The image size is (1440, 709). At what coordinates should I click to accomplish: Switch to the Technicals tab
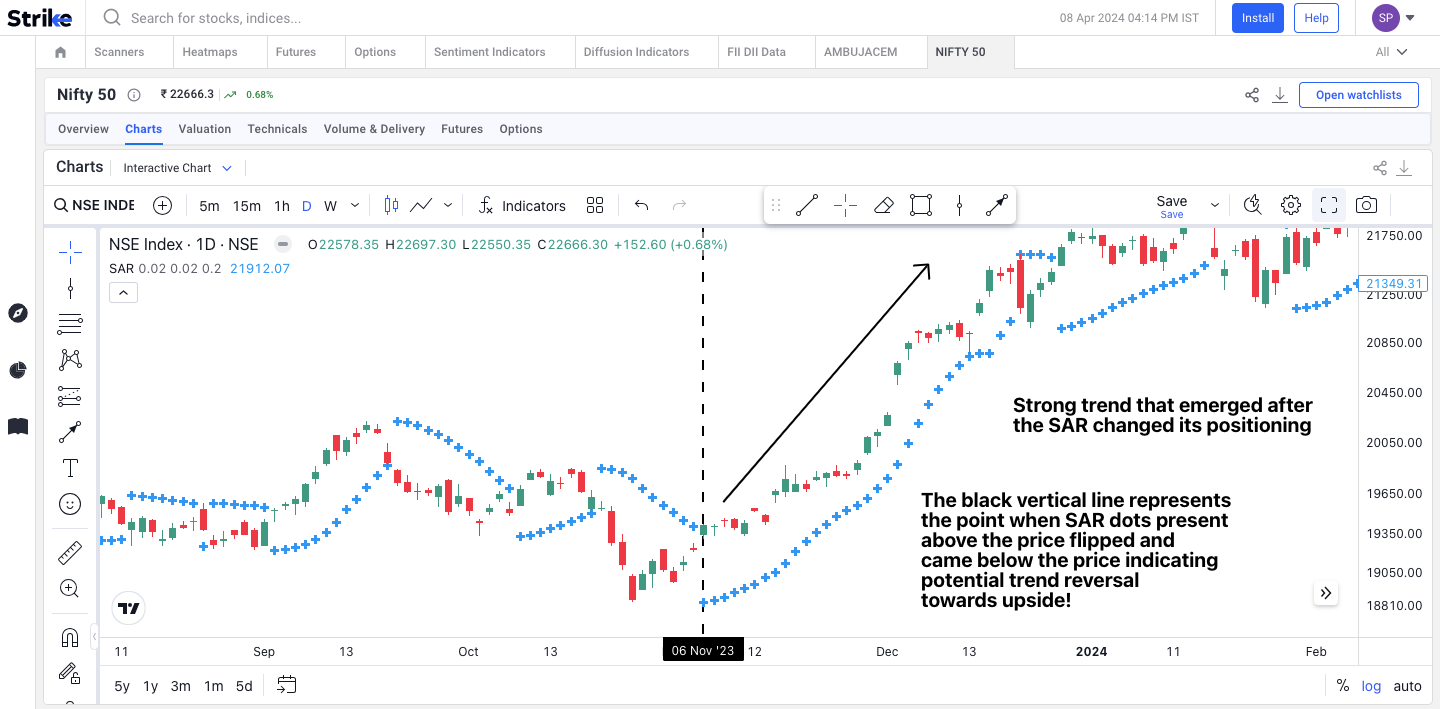(x=277, y=129)
